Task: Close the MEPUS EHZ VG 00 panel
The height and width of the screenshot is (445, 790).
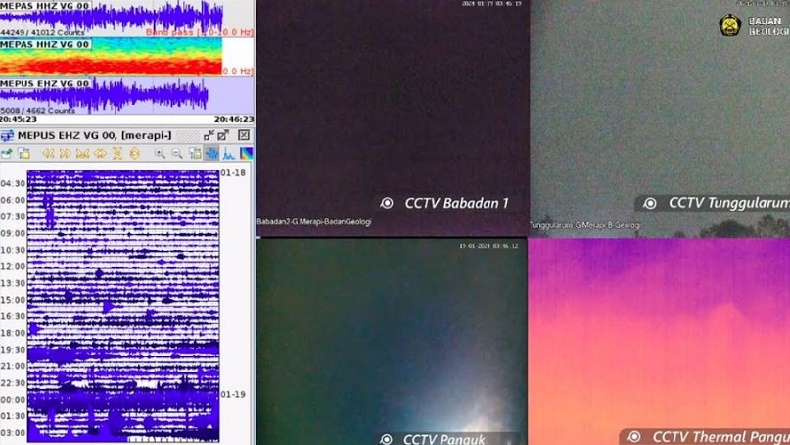Action: 243,135
